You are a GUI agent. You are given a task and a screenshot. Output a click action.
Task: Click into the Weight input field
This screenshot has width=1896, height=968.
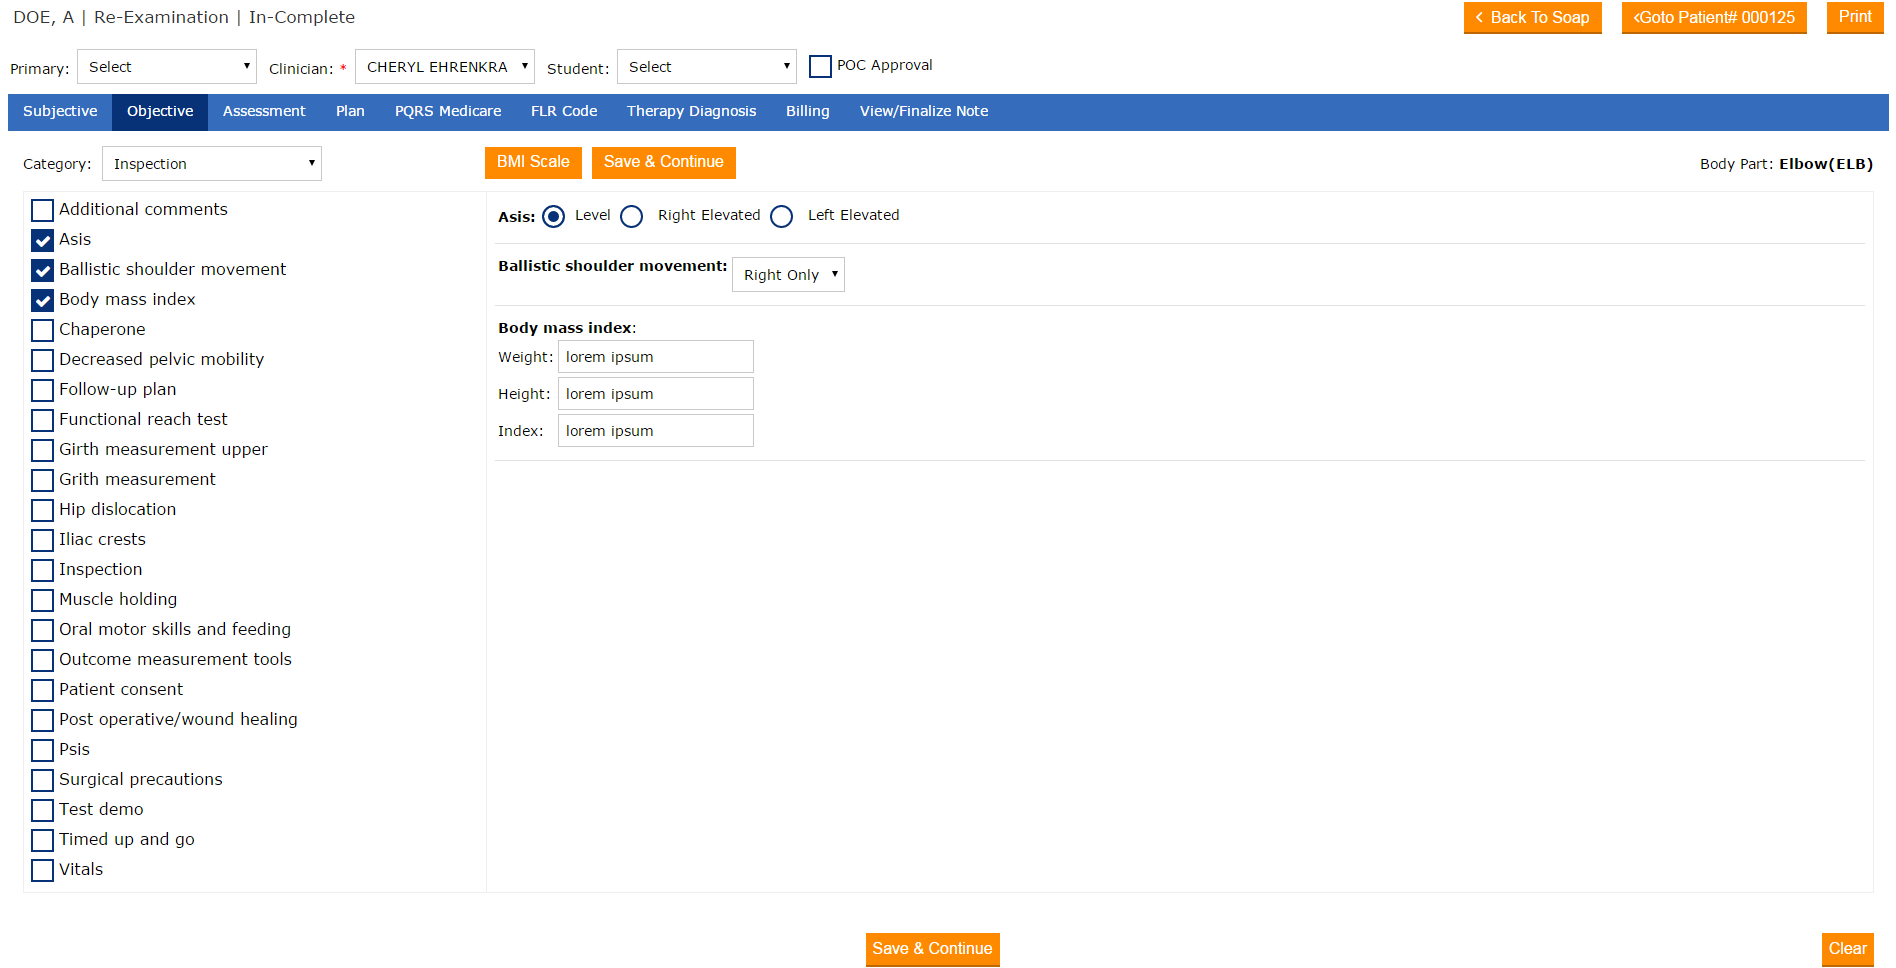655,357
